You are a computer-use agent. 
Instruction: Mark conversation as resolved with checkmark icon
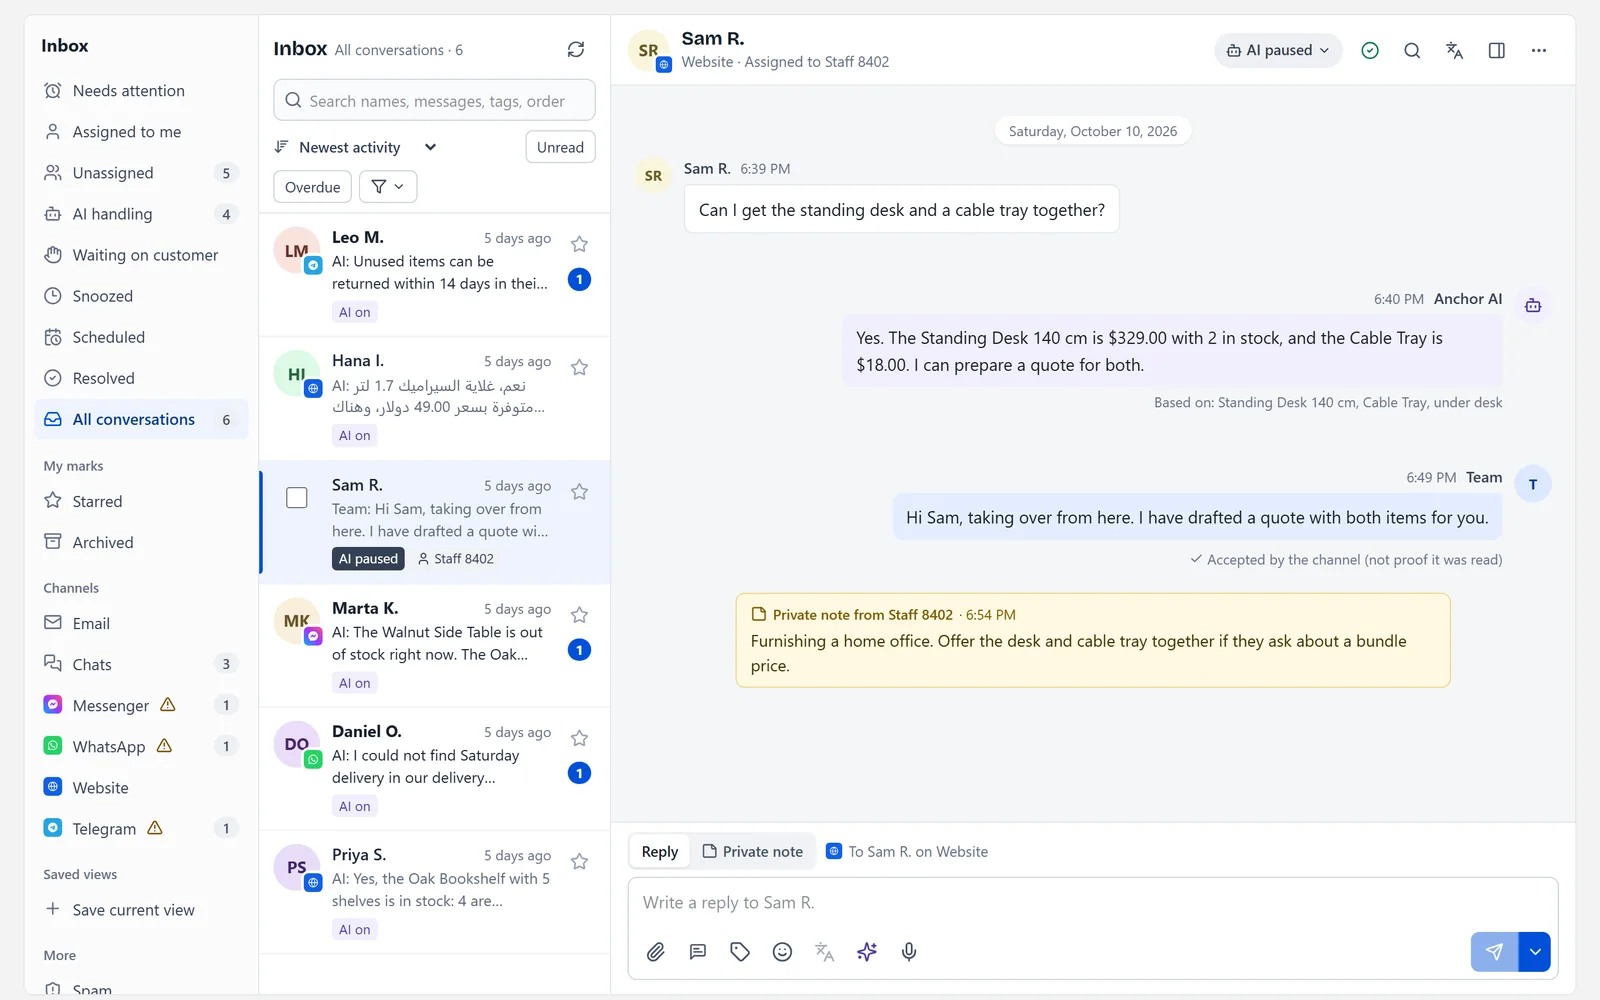click(x=1370, y=50)
